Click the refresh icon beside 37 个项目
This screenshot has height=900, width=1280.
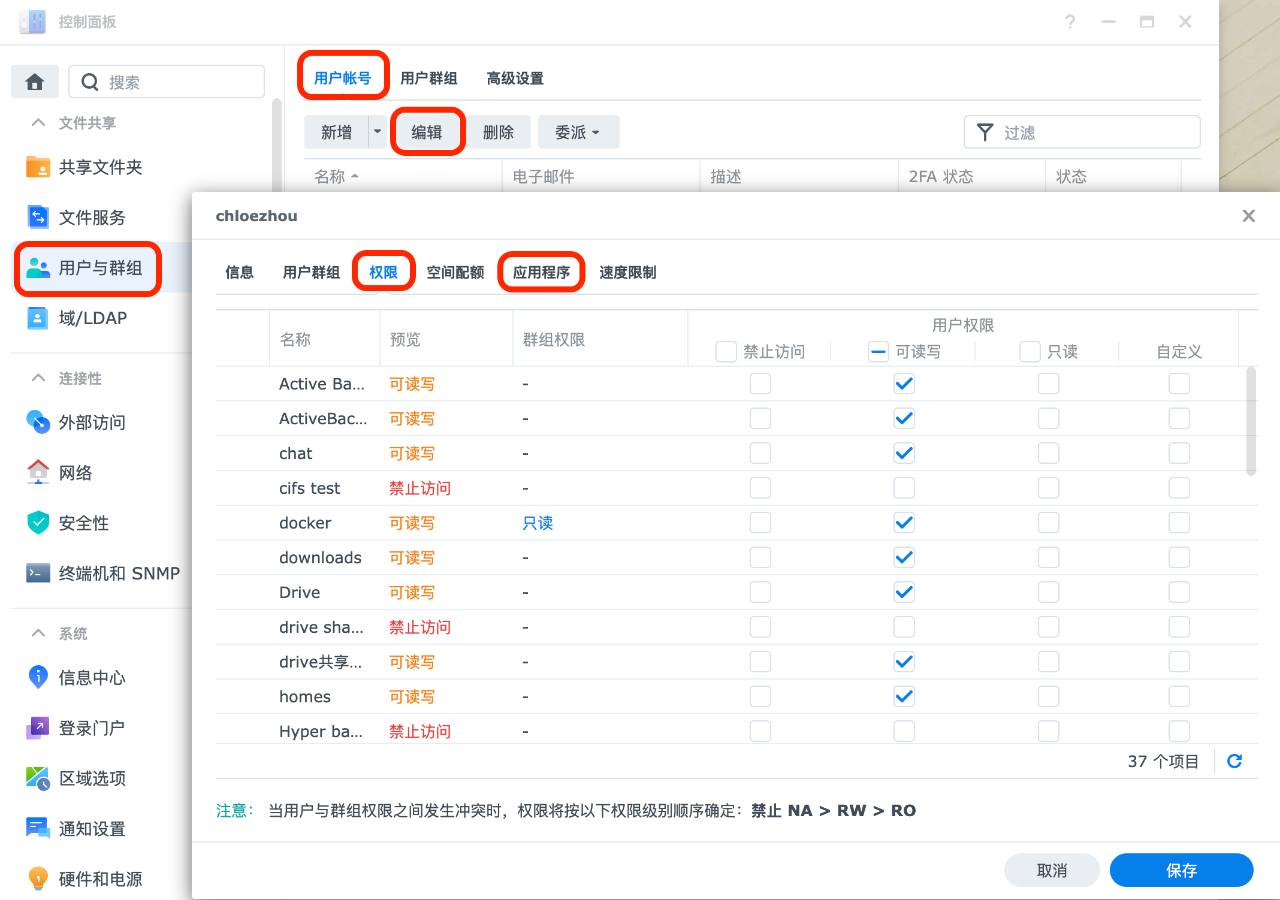click(x=1235, y=761)
